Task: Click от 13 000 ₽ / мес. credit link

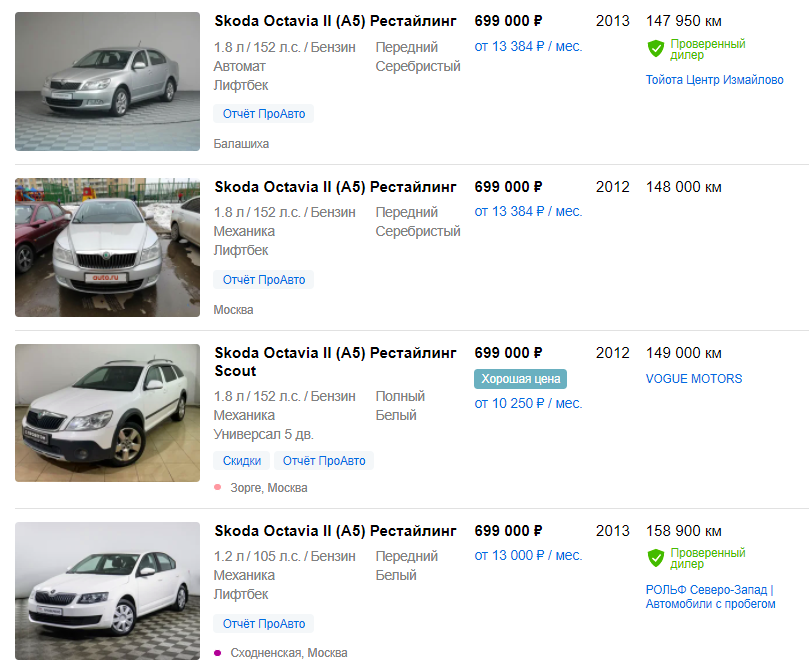Action: pyautogui.click(x=528, y=556)
